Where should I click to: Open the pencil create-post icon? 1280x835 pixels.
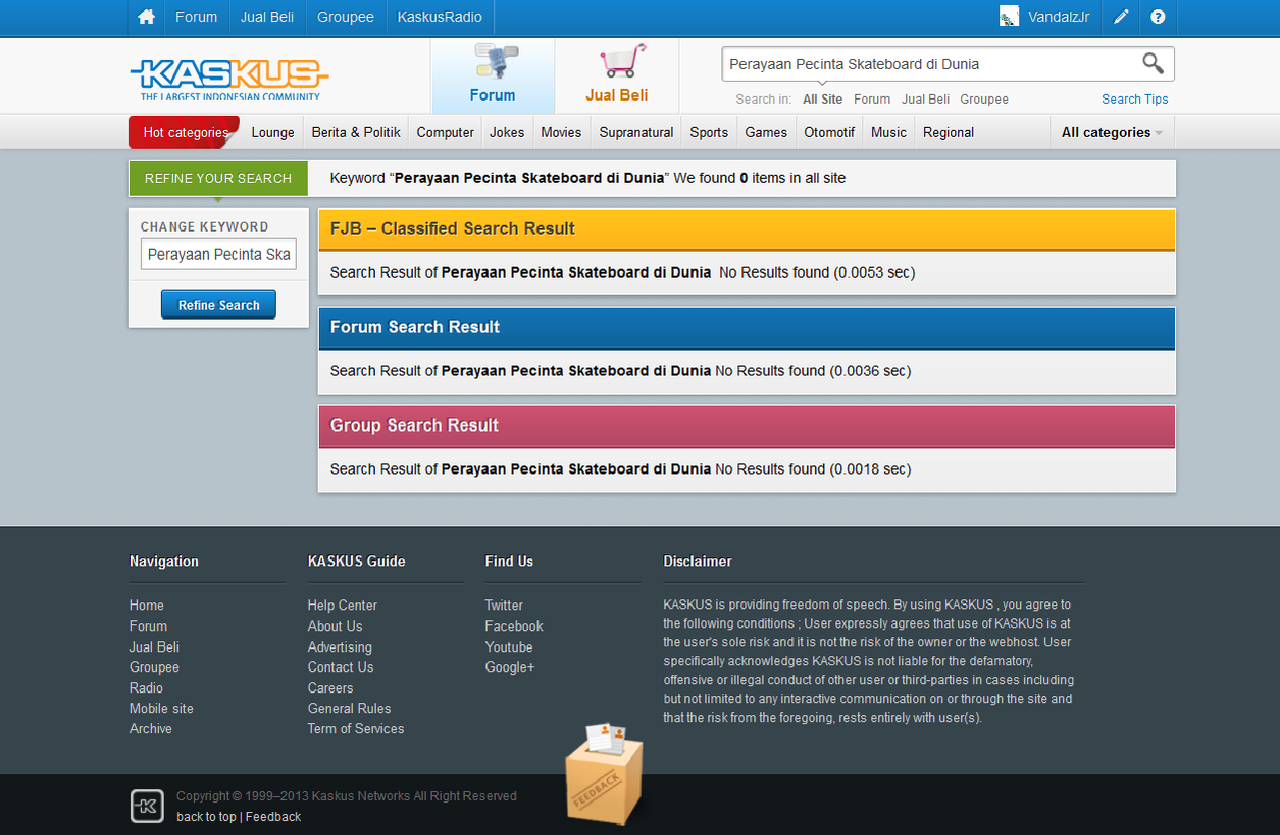1122,17
